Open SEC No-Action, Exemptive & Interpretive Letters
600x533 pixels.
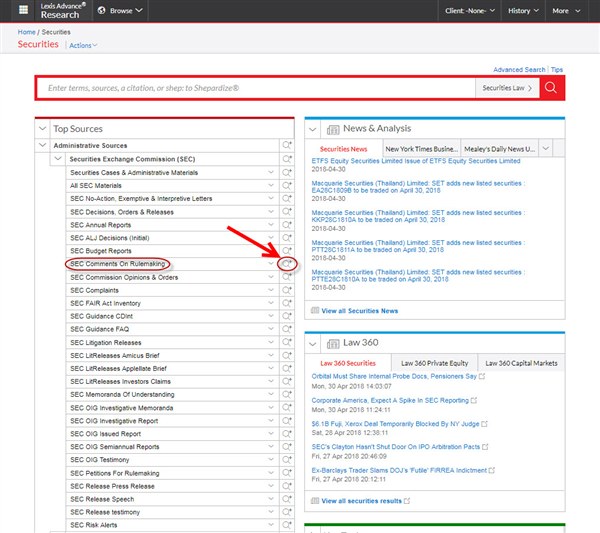coord(141,199)
